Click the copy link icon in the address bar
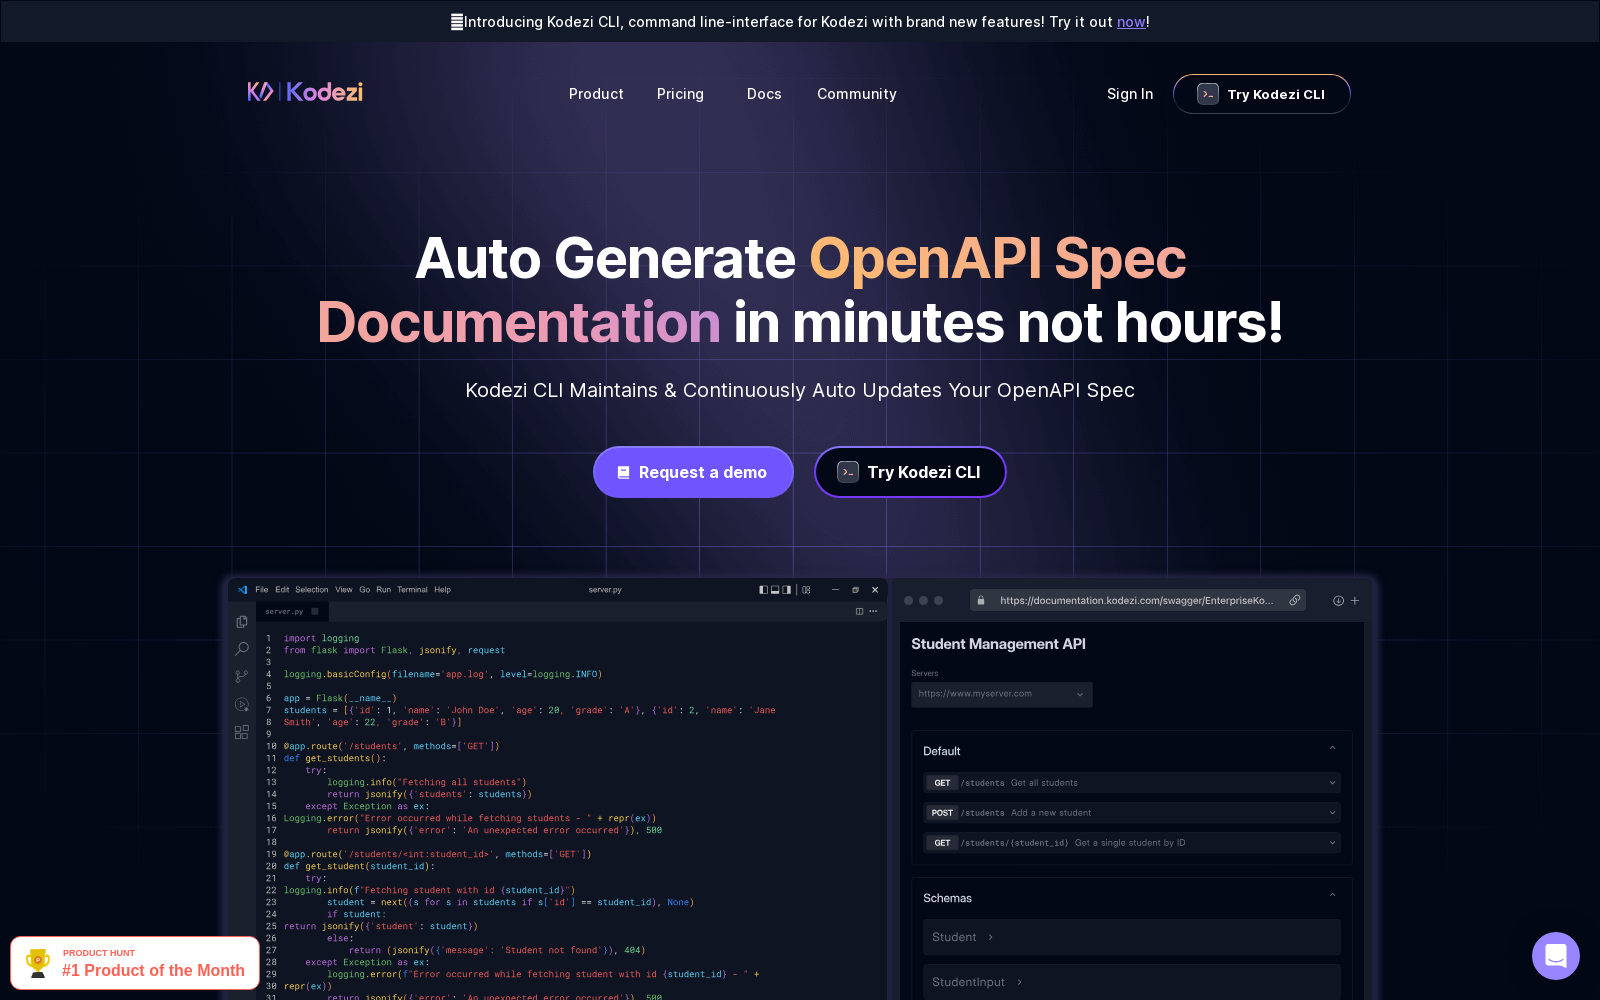 [1295, 600]
